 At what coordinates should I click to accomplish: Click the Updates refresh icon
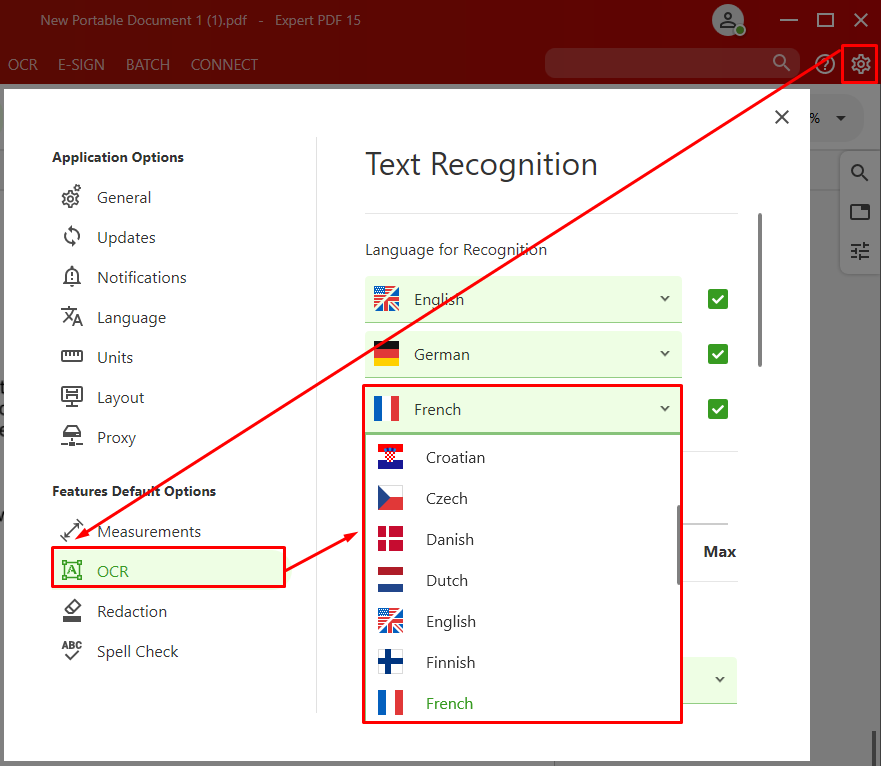(x=71, y=237)
